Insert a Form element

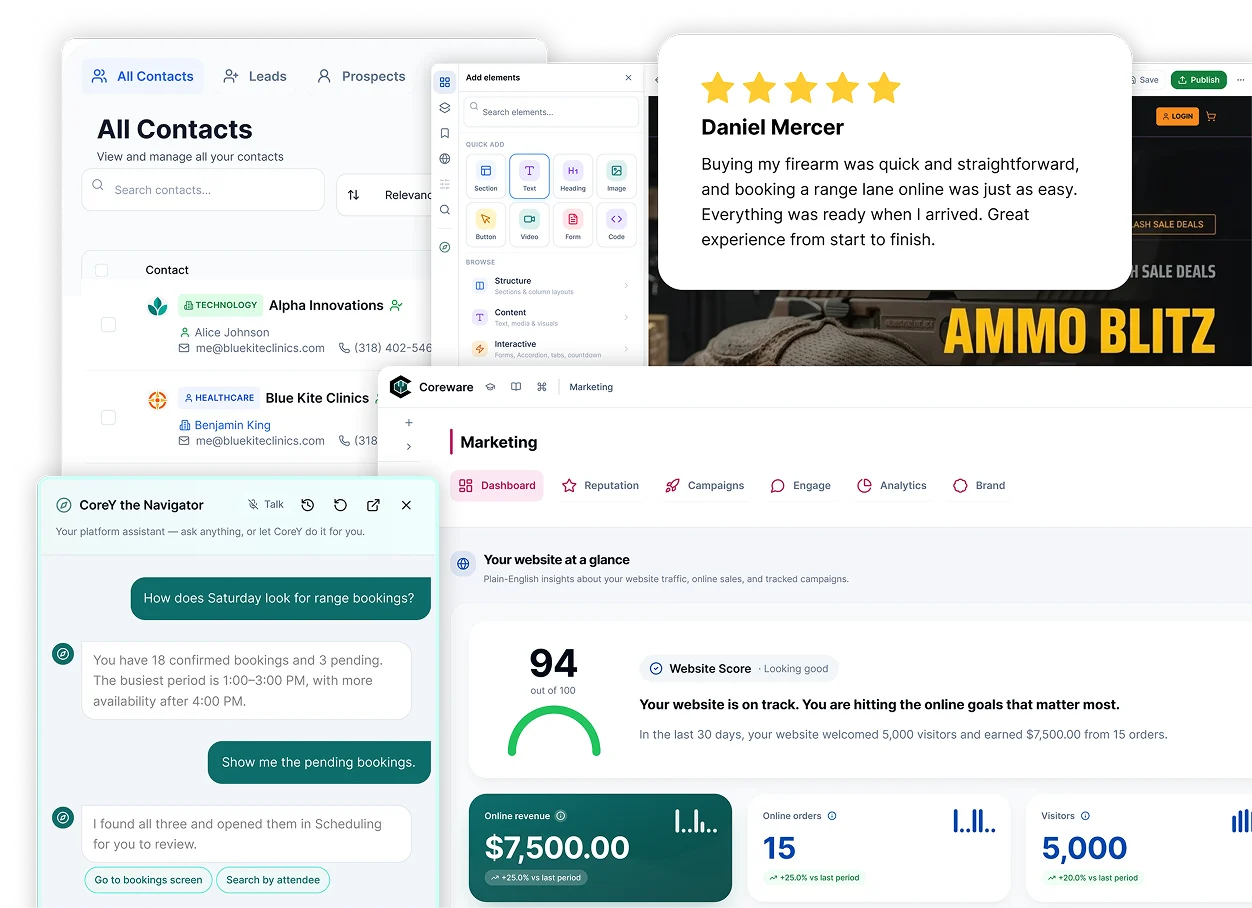click(573, 224)
